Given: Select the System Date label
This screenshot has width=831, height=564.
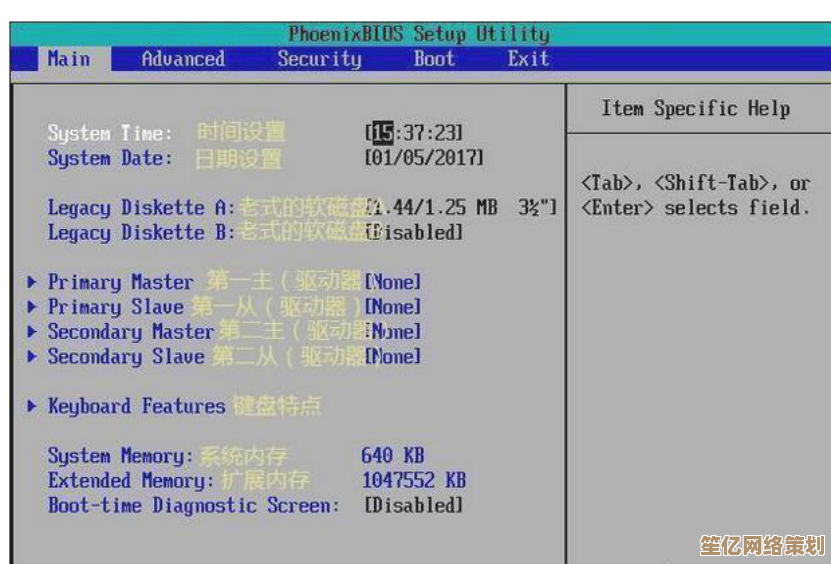Looking at the screenshot, I should [110, 158].
